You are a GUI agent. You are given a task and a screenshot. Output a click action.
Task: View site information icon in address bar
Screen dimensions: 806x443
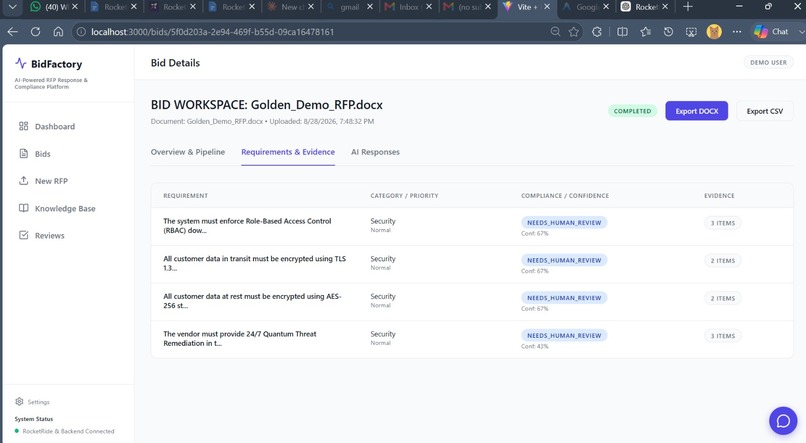(81, 32)
